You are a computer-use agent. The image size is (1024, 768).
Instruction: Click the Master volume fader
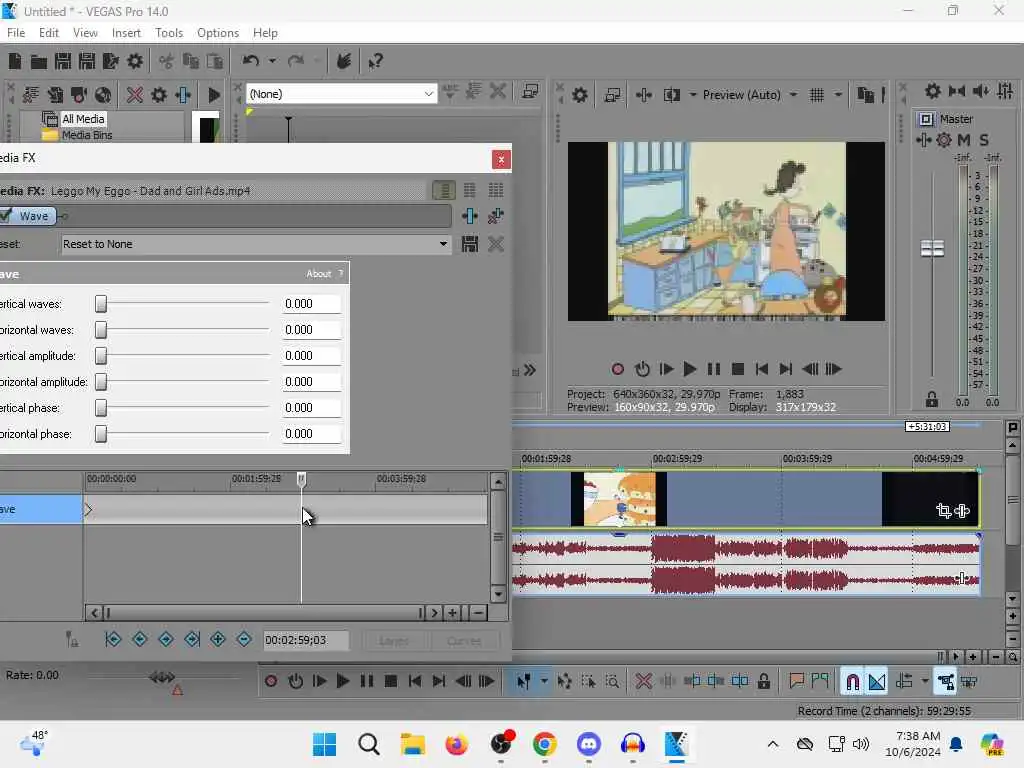(x=932, y=248)
